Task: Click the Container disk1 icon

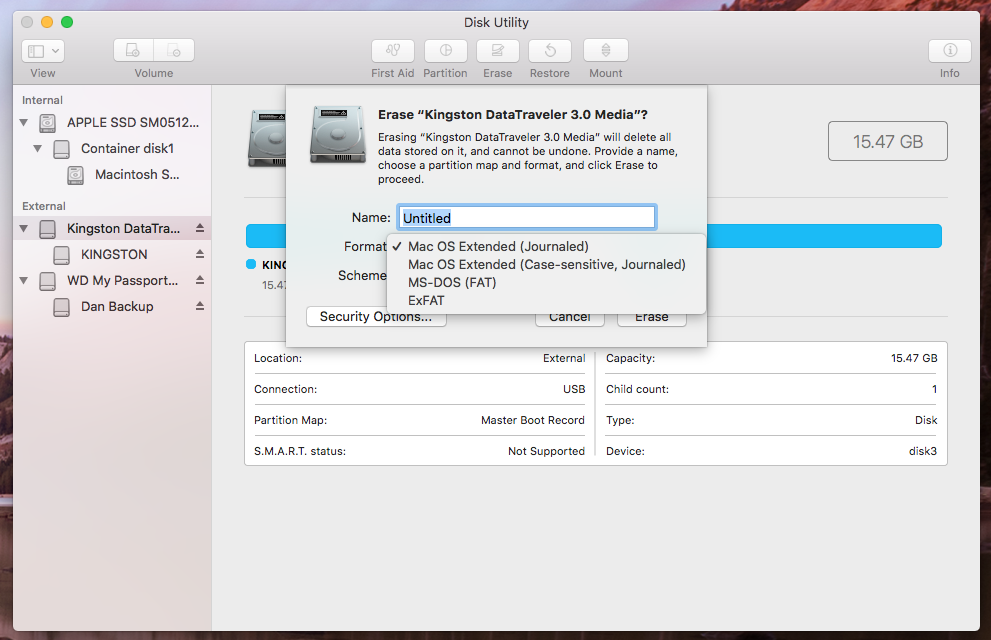Action: pos(61,149)
